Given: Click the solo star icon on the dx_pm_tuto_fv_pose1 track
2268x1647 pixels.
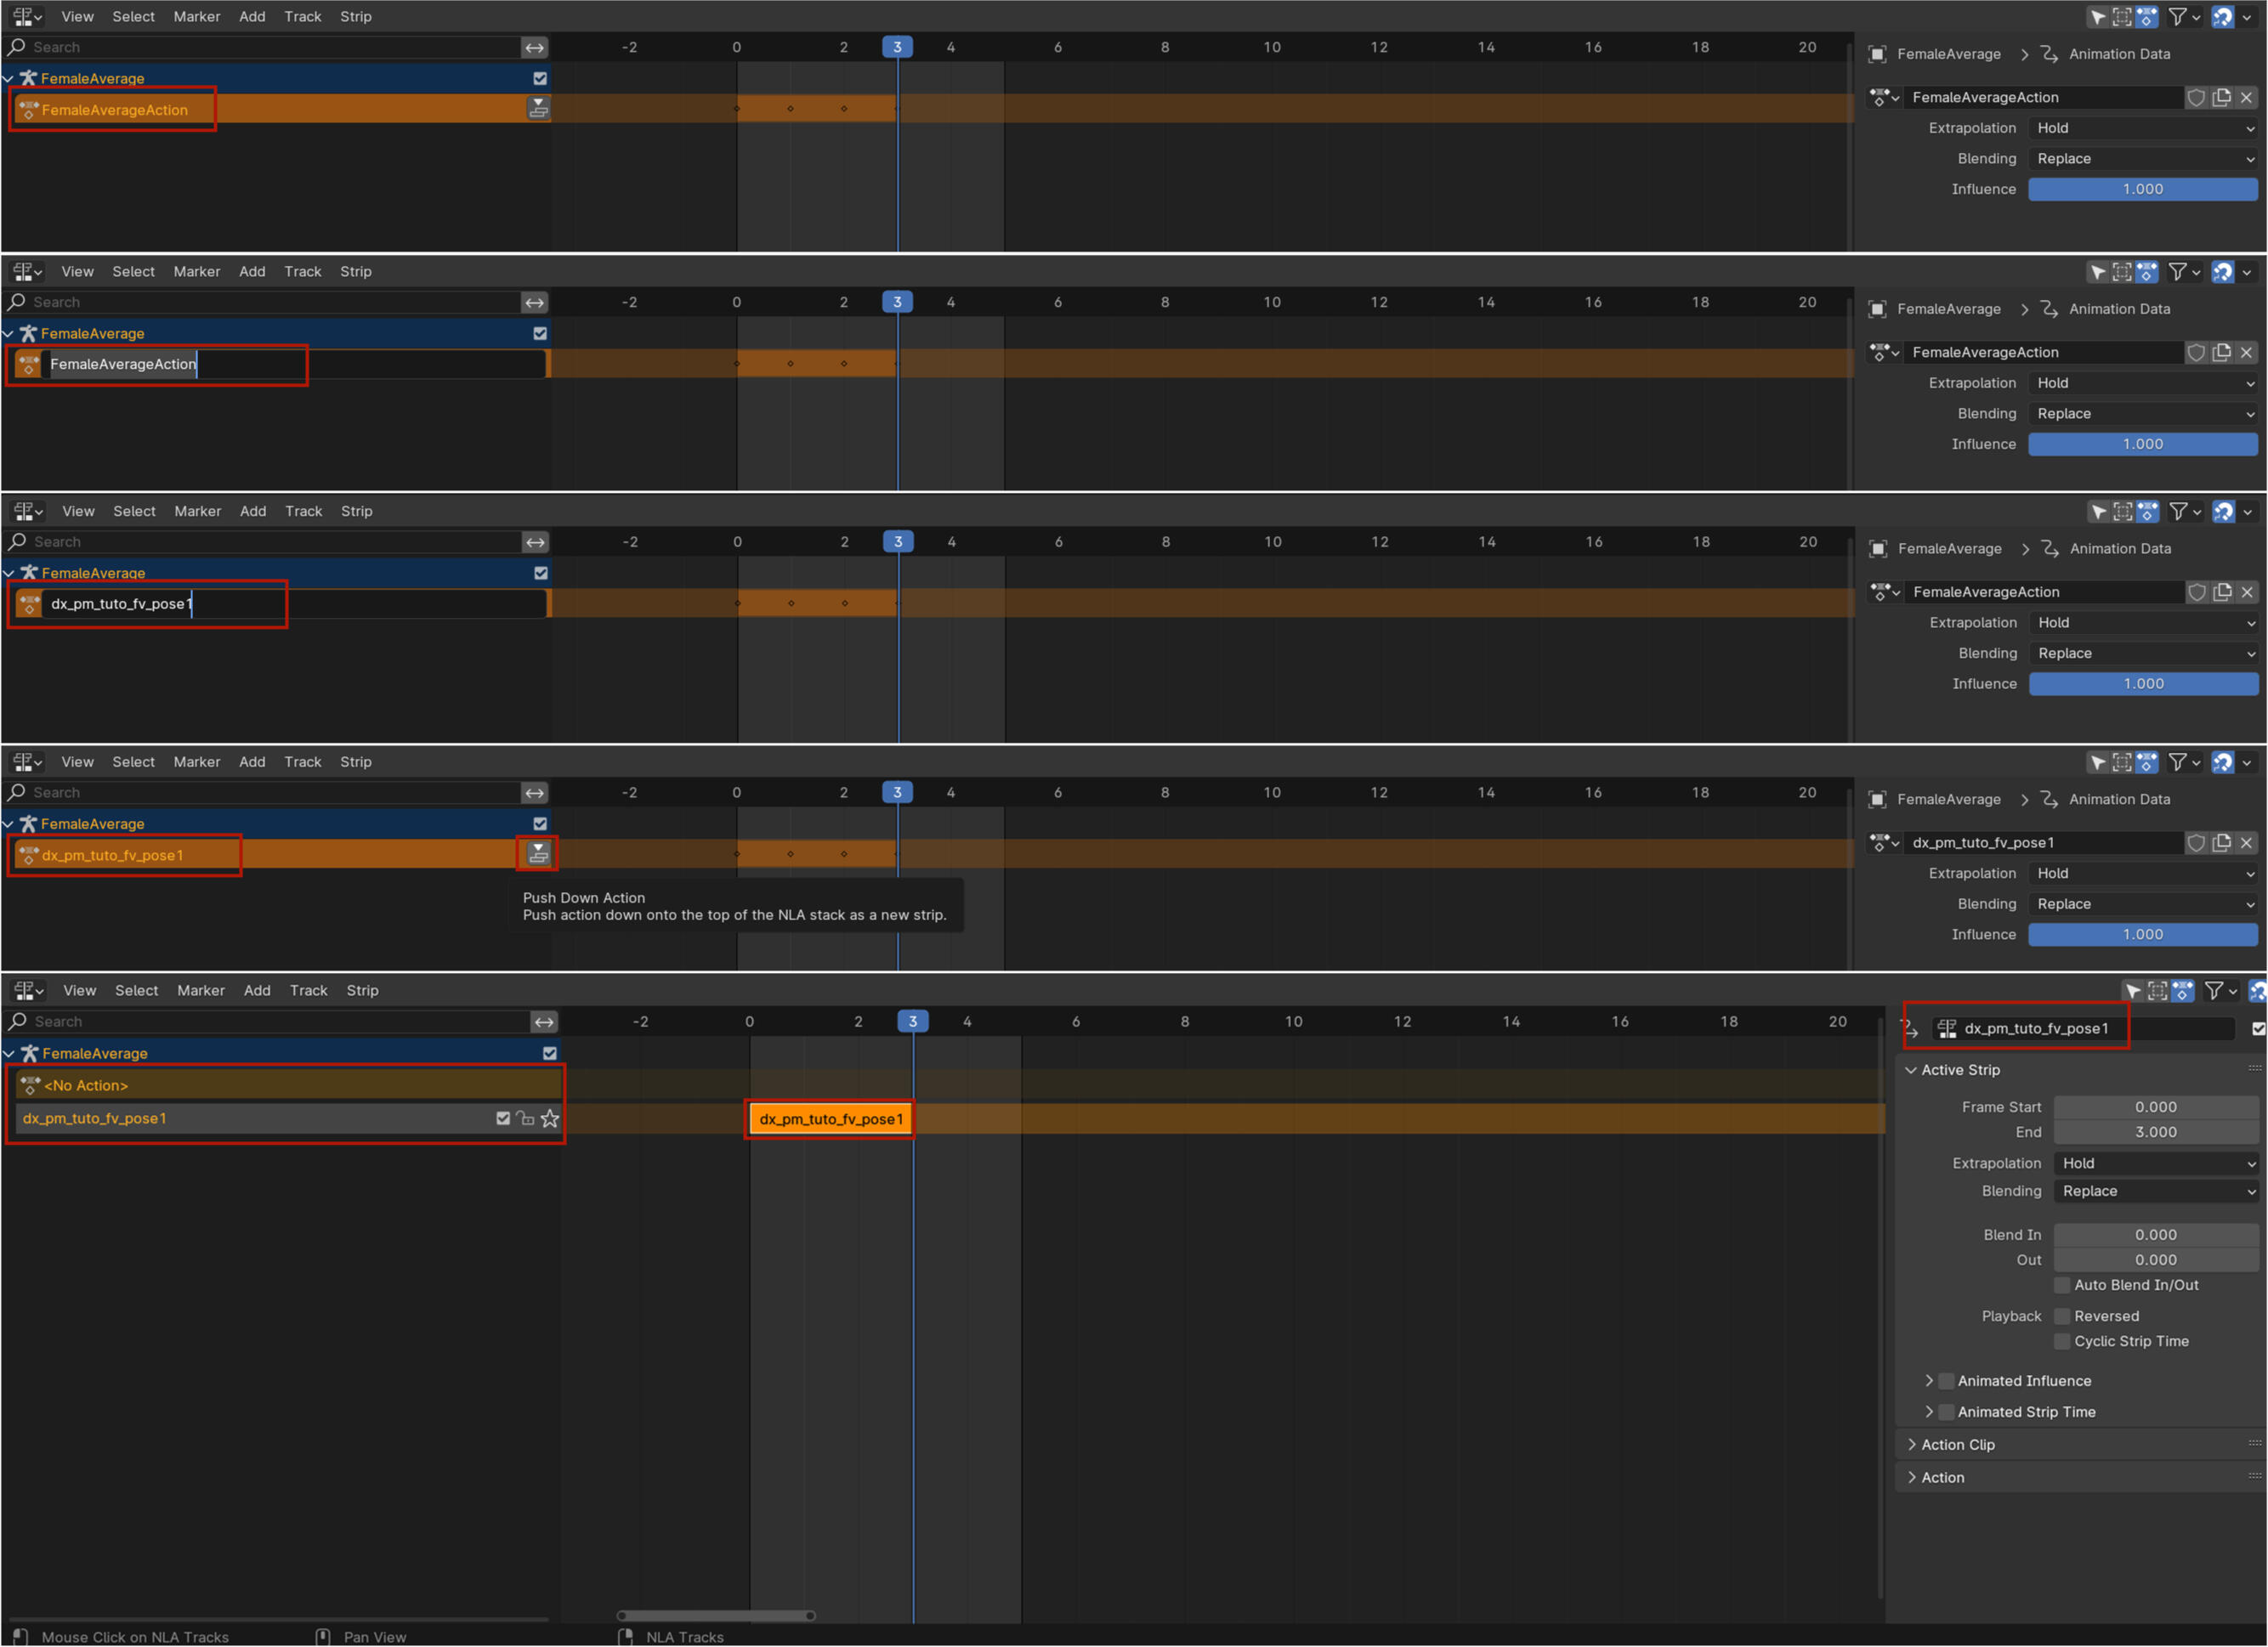Looking at the screenshot, I should (x=550, y=1119).
